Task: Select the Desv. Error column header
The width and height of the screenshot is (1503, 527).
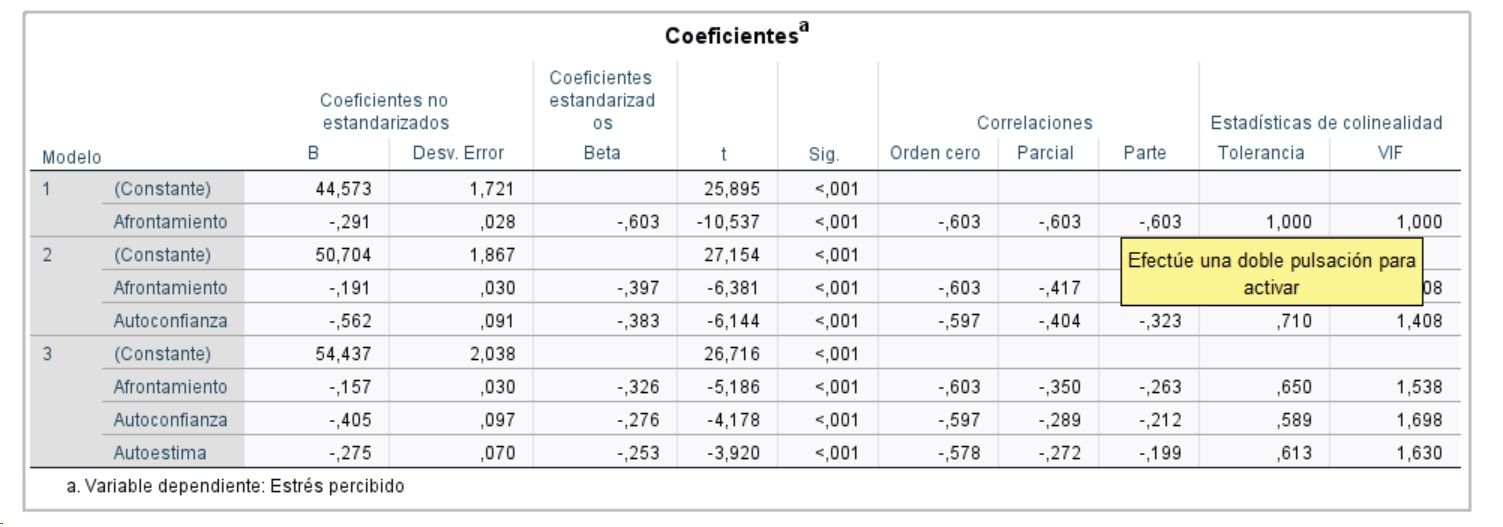Action: pyautogui.click(x=458, y=153)
